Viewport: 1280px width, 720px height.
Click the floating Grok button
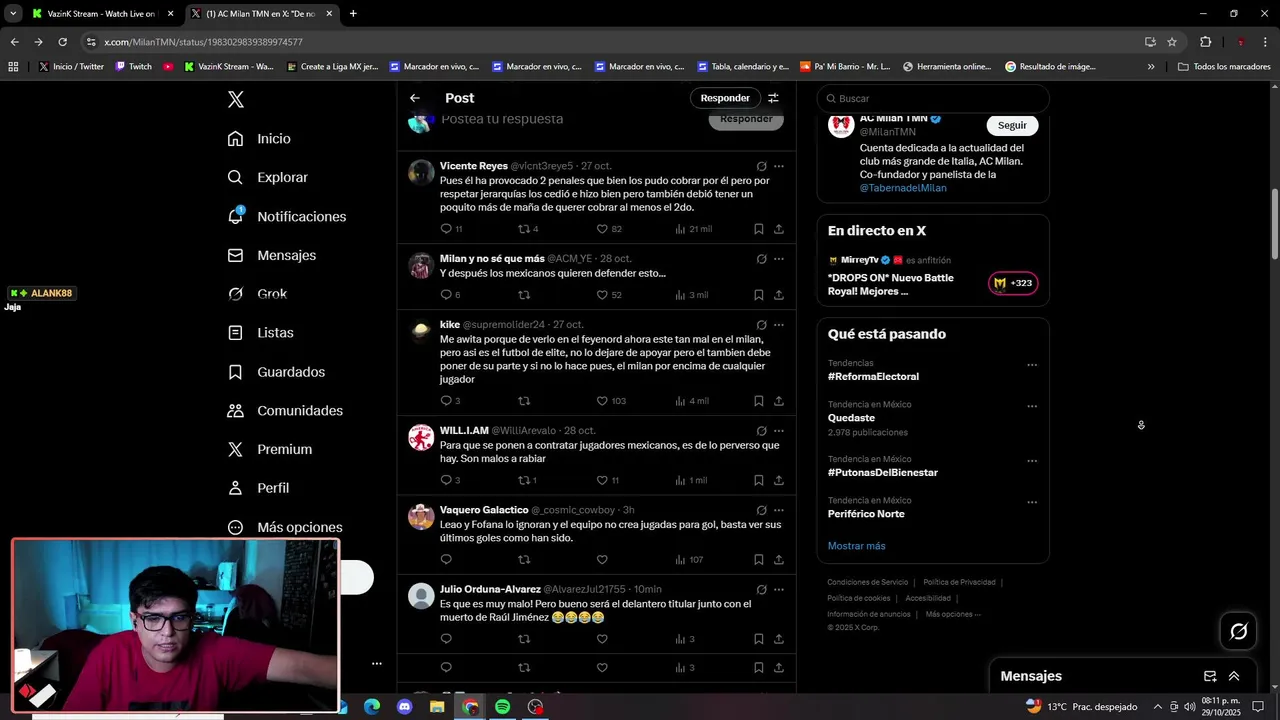tap(1238, 631)
